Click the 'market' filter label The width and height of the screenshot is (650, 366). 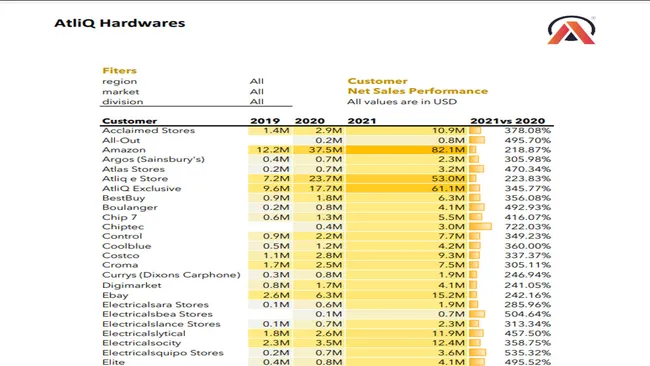coord(121,92)
